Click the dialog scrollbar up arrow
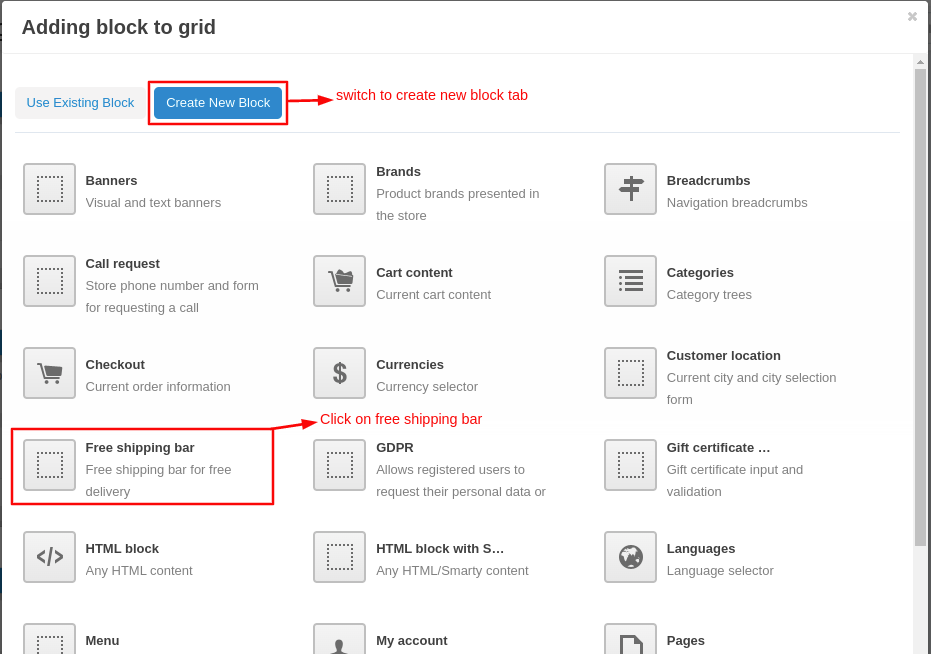This screenshot has height=654, width=931. (x=920, y=62)
